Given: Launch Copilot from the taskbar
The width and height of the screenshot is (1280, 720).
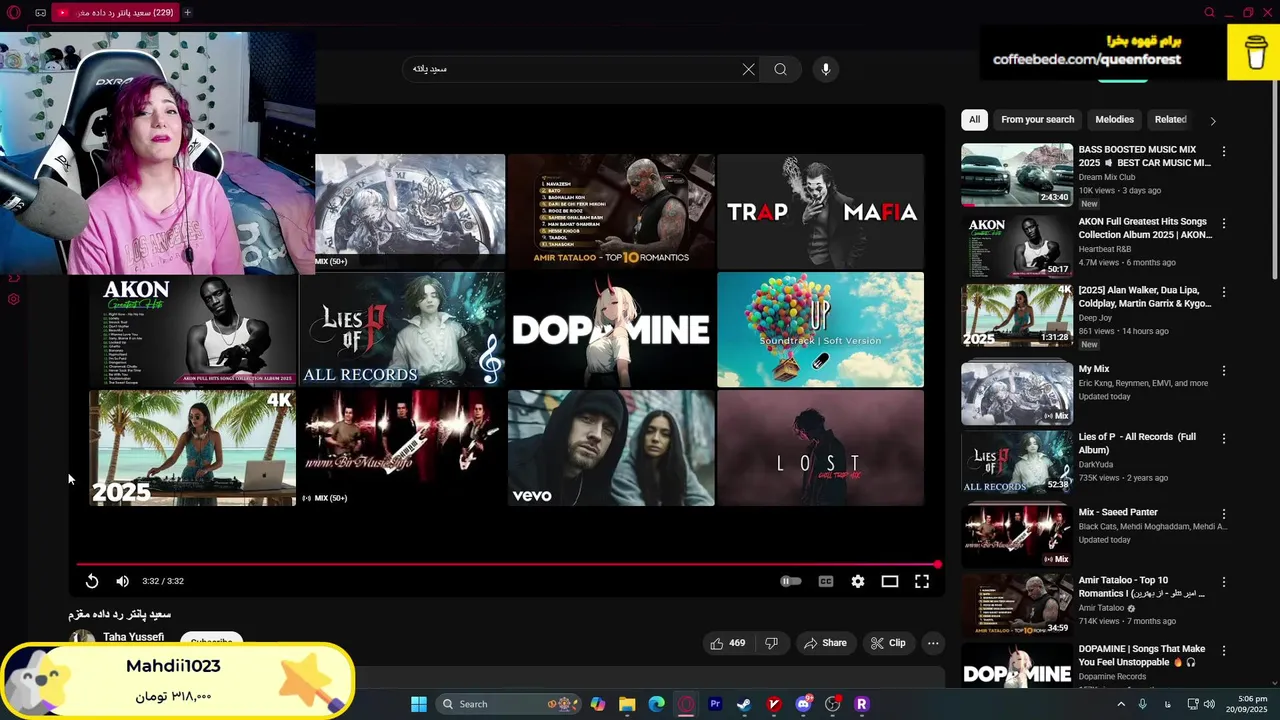Looking at the screenshot, I should point(598,704).
